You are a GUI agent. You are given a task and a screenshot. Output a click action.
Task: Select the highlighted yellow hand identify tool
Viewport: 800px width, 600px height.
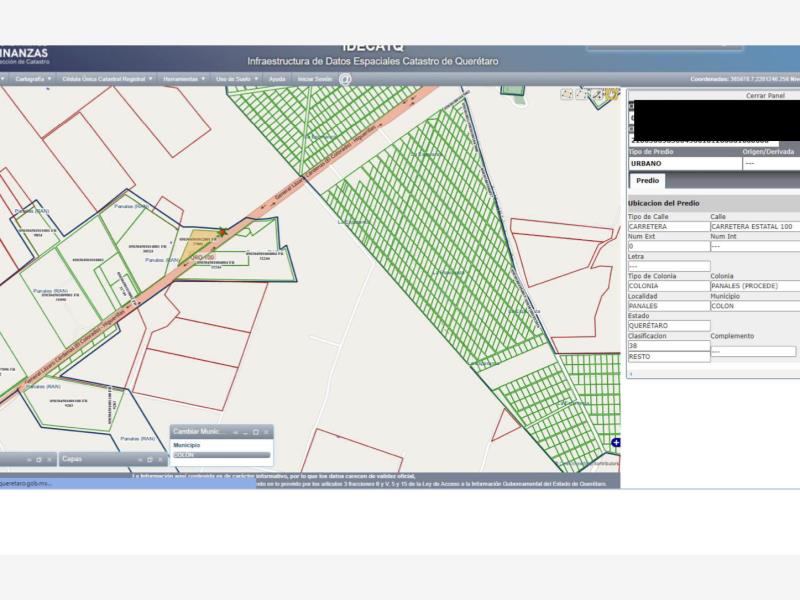point(612,94)
